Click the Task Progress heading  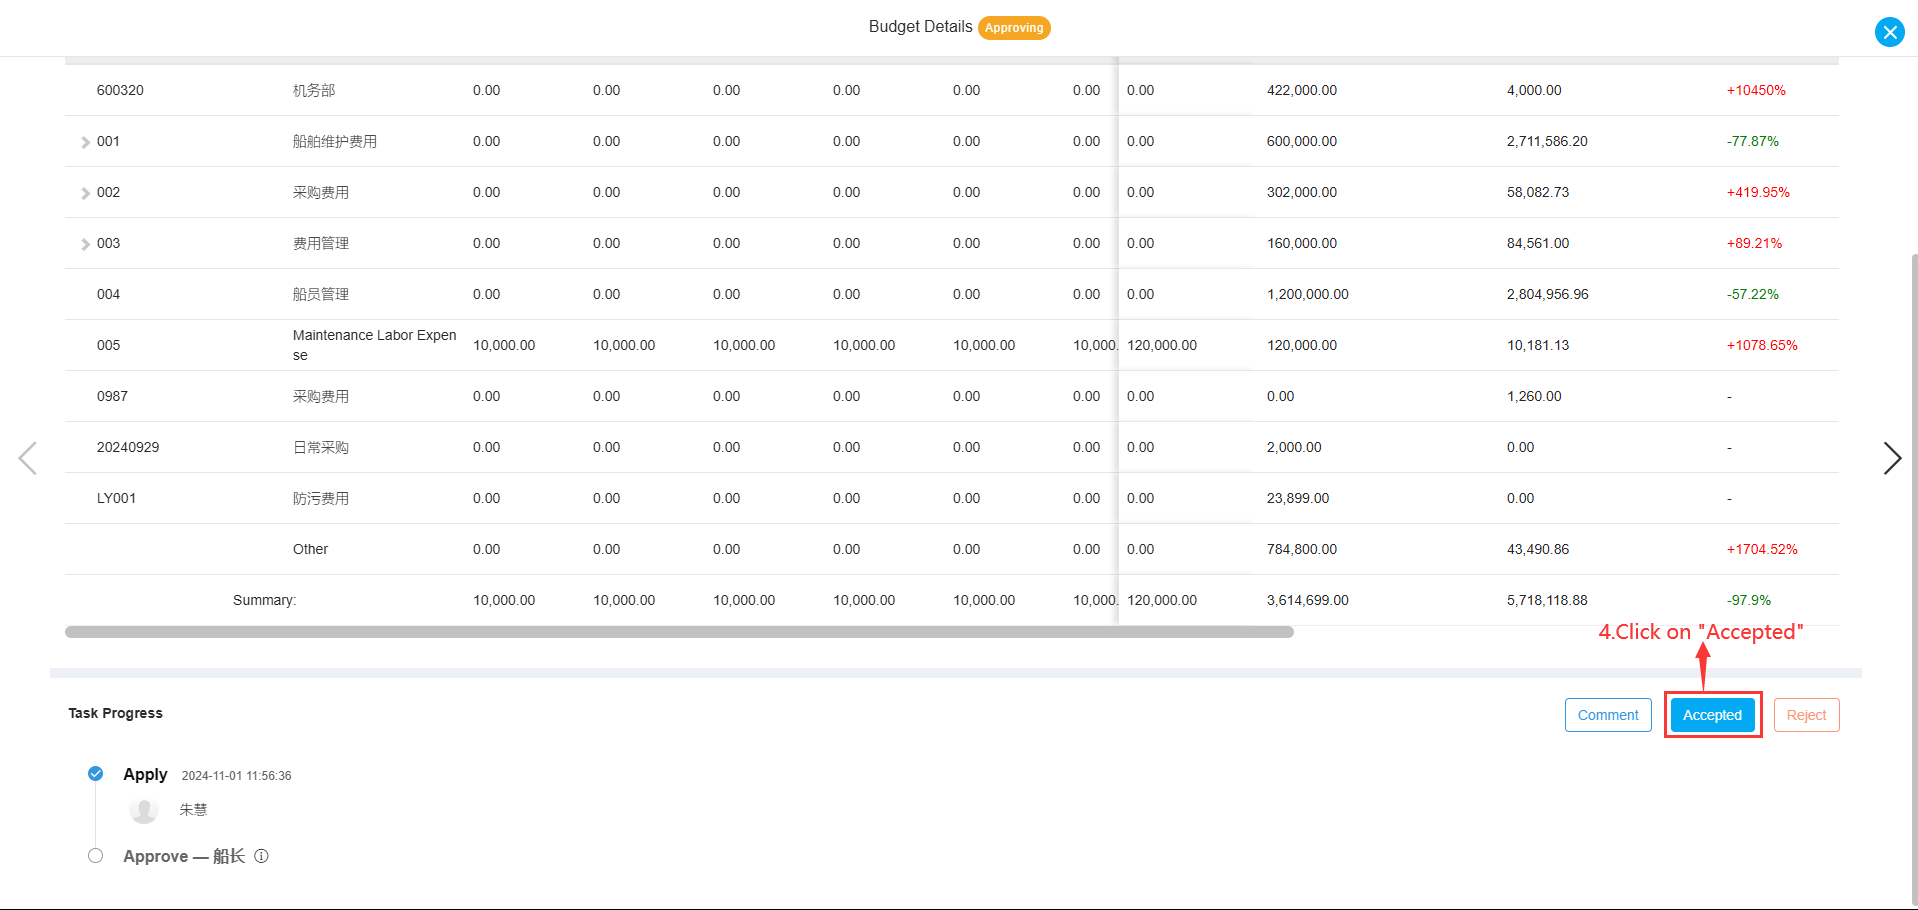coord(115,713)
